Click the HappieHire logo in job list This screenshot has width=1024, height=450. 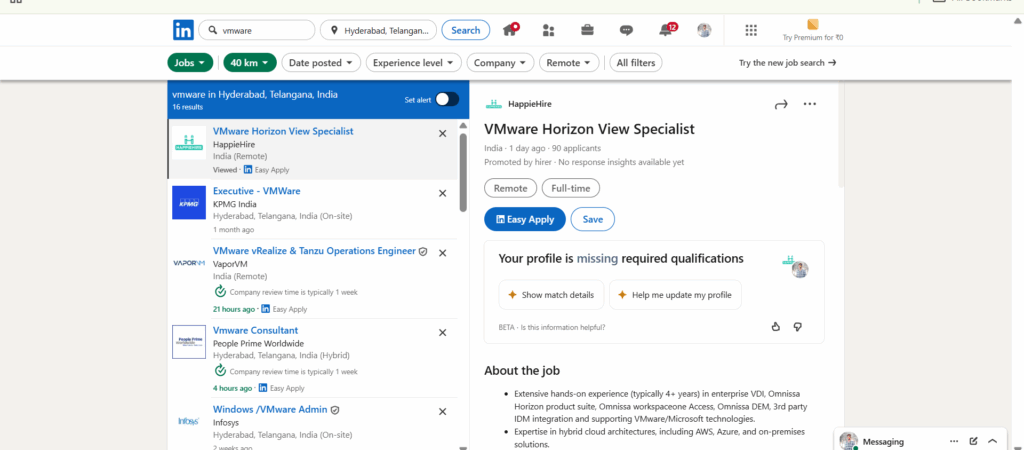189,142
